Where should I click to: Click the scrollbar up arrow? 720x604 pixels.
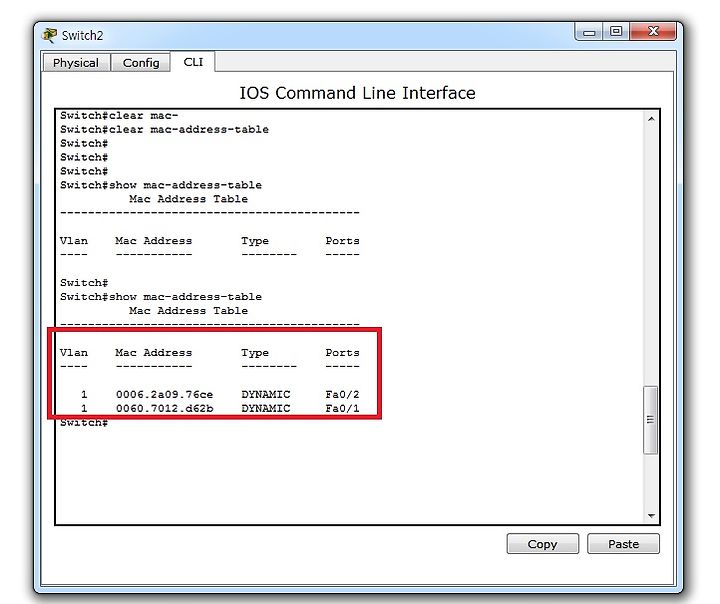click(x=651, y=119)
